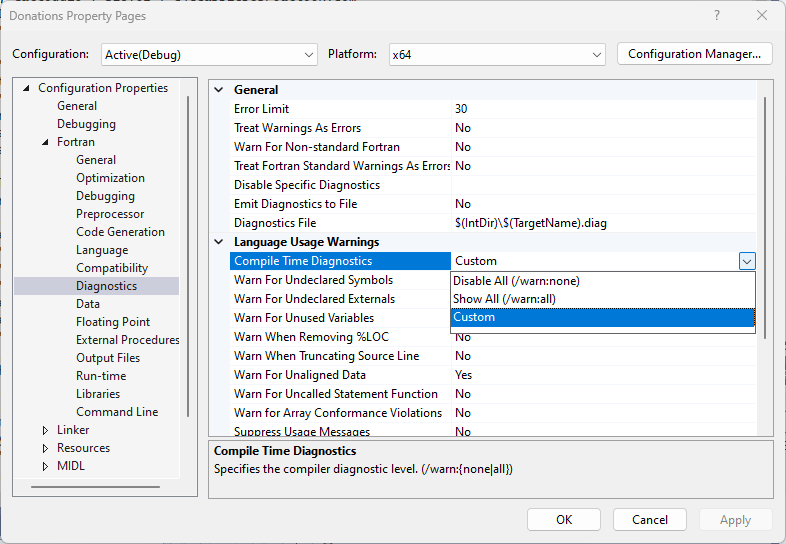
Task: Collapse the Fortran tree node
Action: point(45,142)
